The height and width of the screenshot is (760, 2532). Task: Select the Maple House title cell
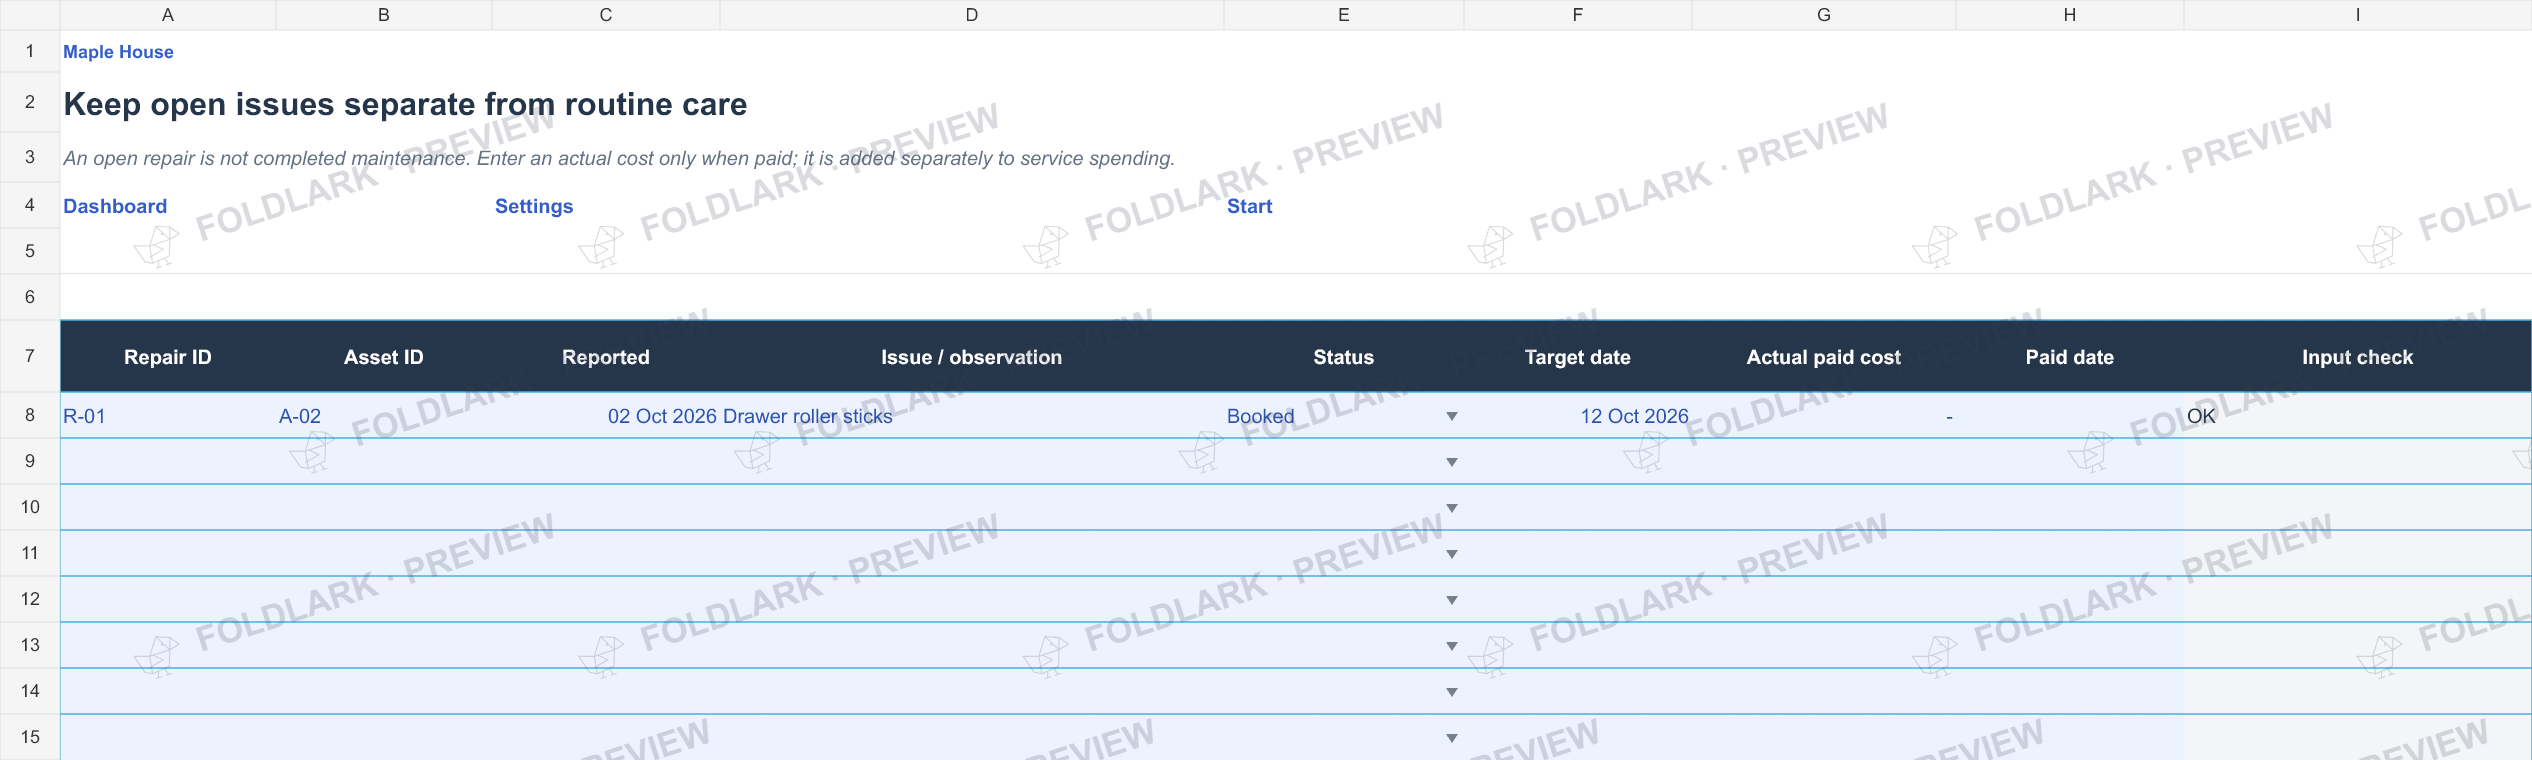coord(118,52)
